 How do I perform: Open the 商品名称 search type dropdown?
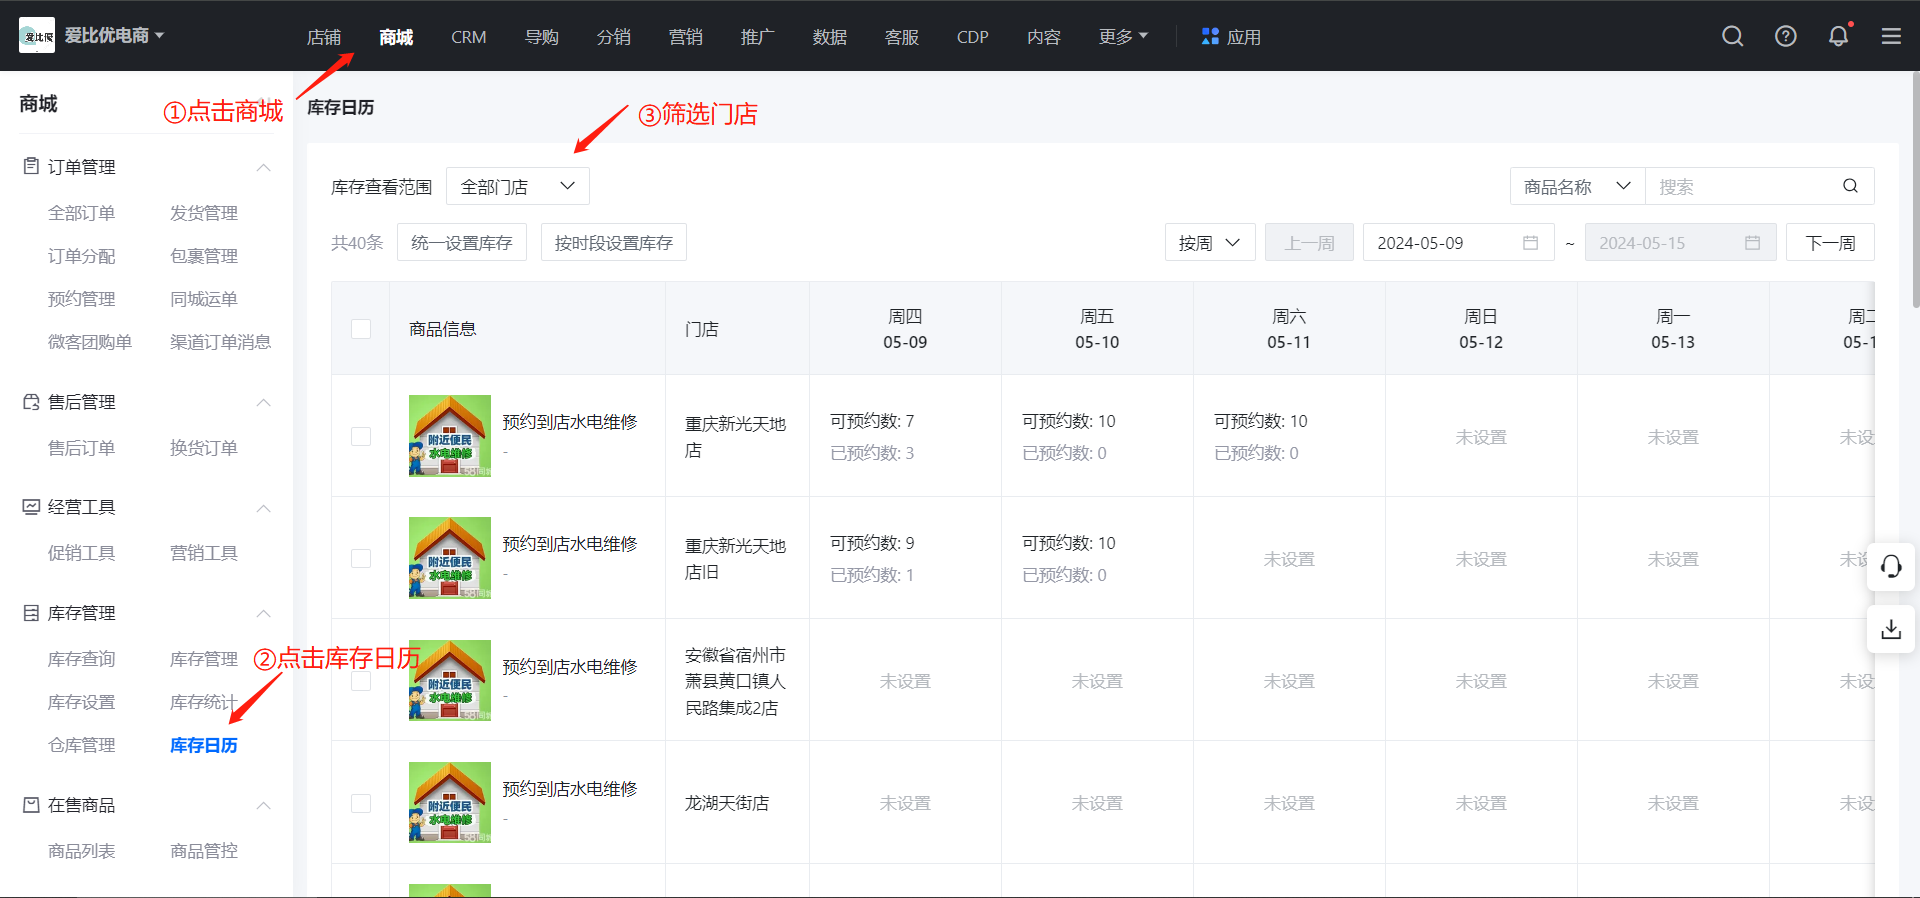[1577, 186]
